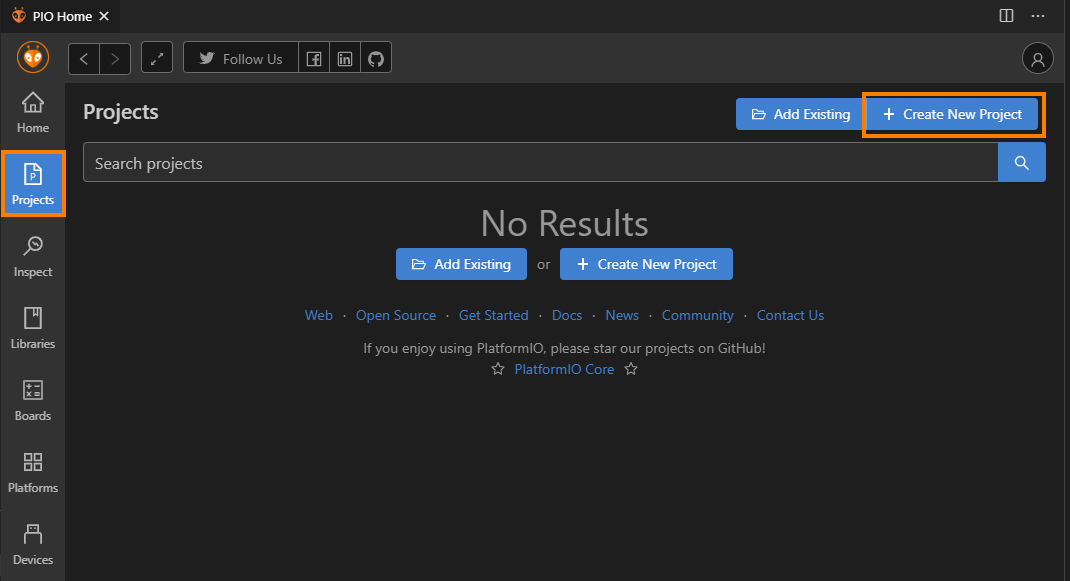Click the top Create New Project button
The width and height of the screenshot is (1070, 581).
953,114
